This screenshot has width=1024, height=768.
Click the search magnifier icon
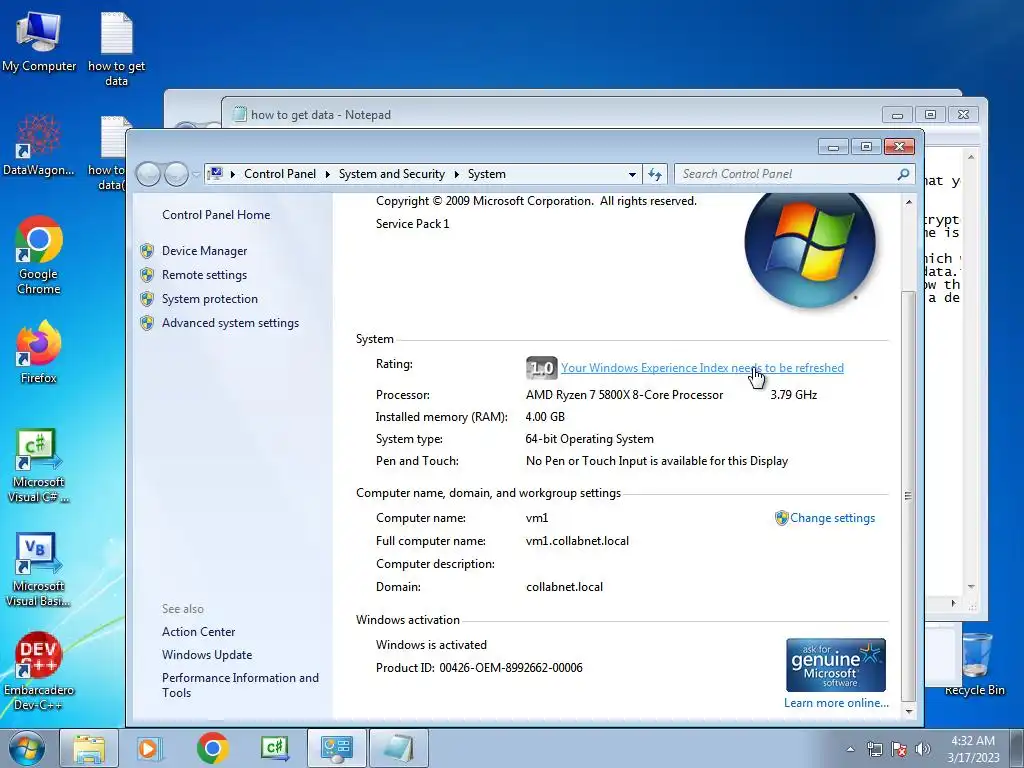coord(903,174)
